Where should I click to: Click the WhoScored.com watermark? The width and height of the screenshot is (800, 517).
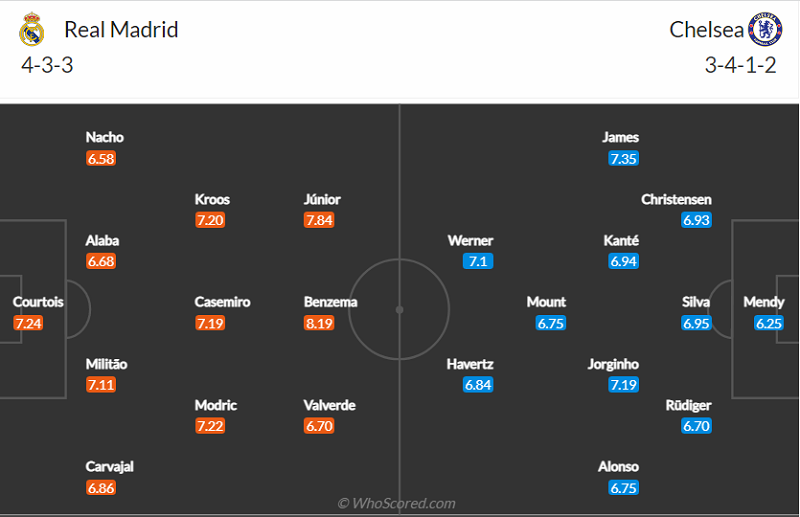pyautogui.click(x=396, y=504)
